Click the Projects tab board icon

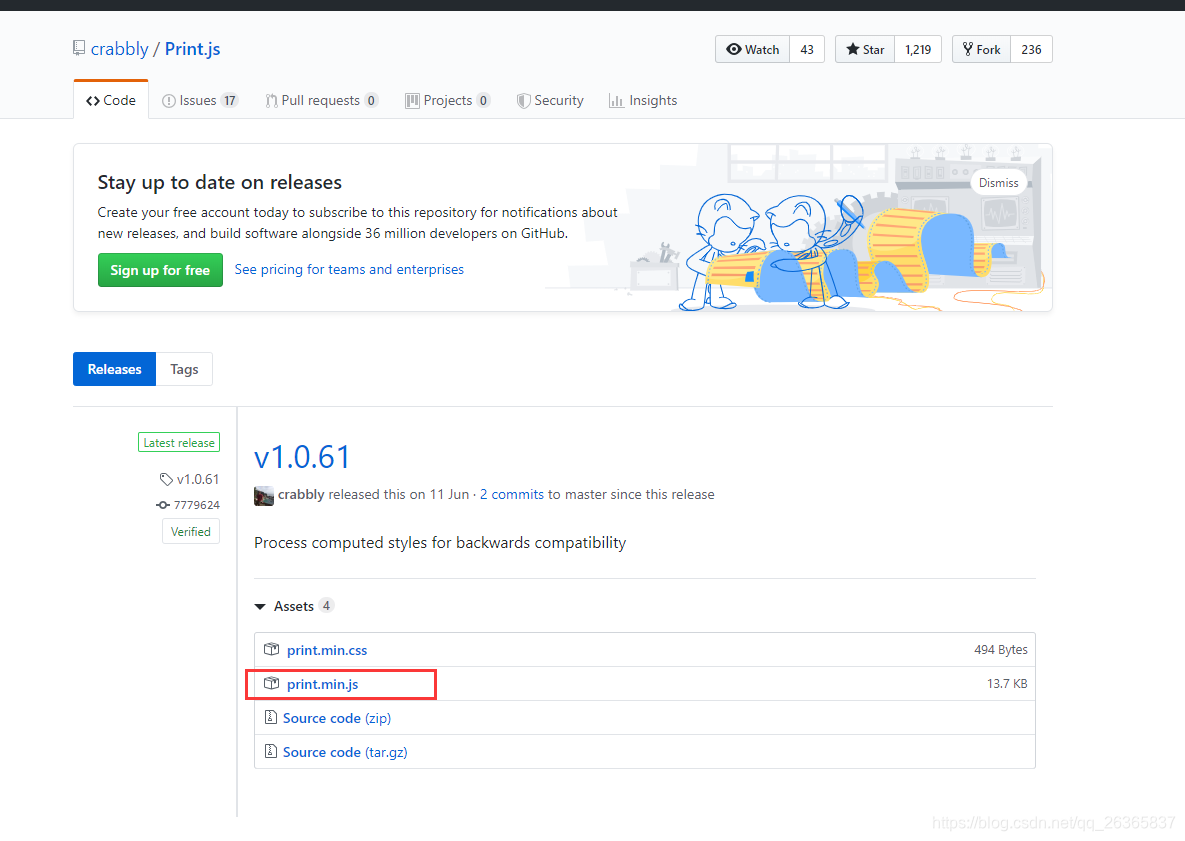click(412, 100)
